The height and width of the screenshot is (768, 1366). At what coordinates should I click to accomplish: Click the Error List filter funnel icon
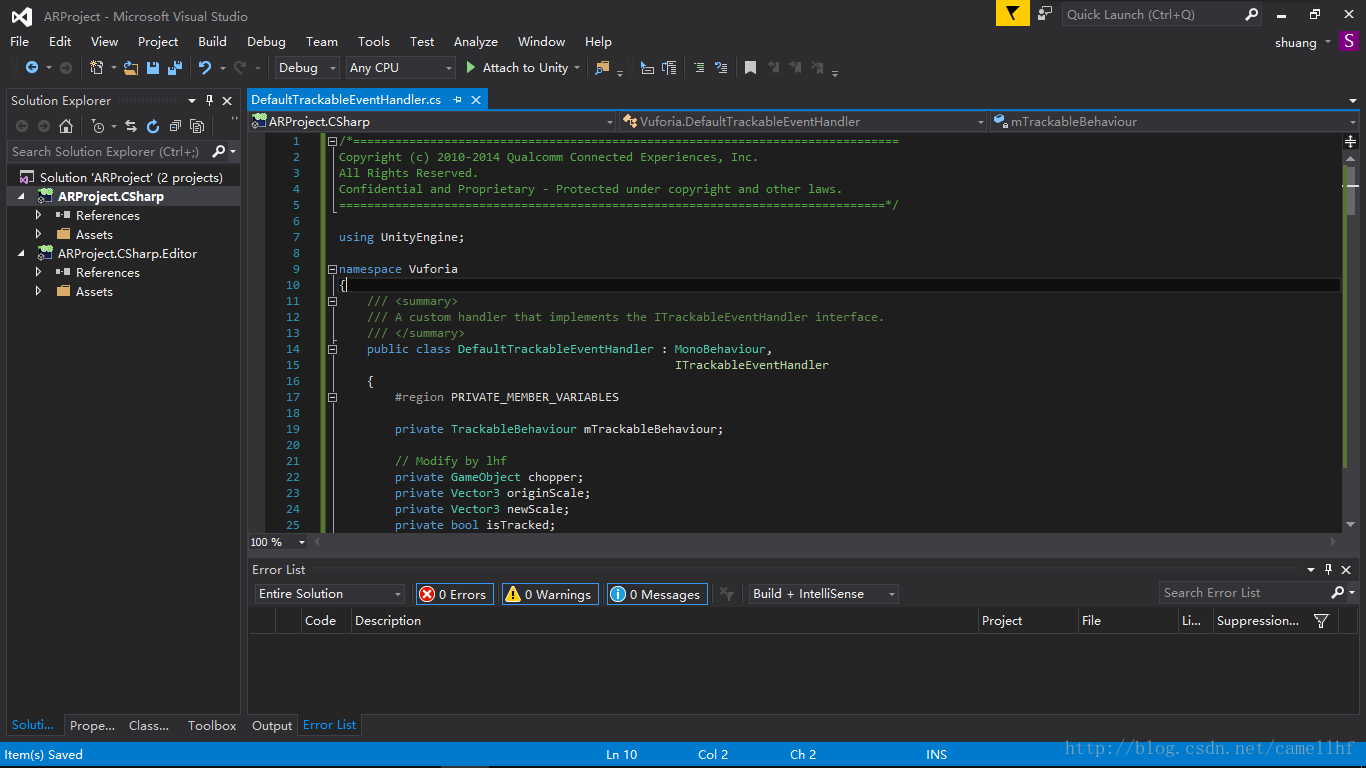(x=1321, y=621)
